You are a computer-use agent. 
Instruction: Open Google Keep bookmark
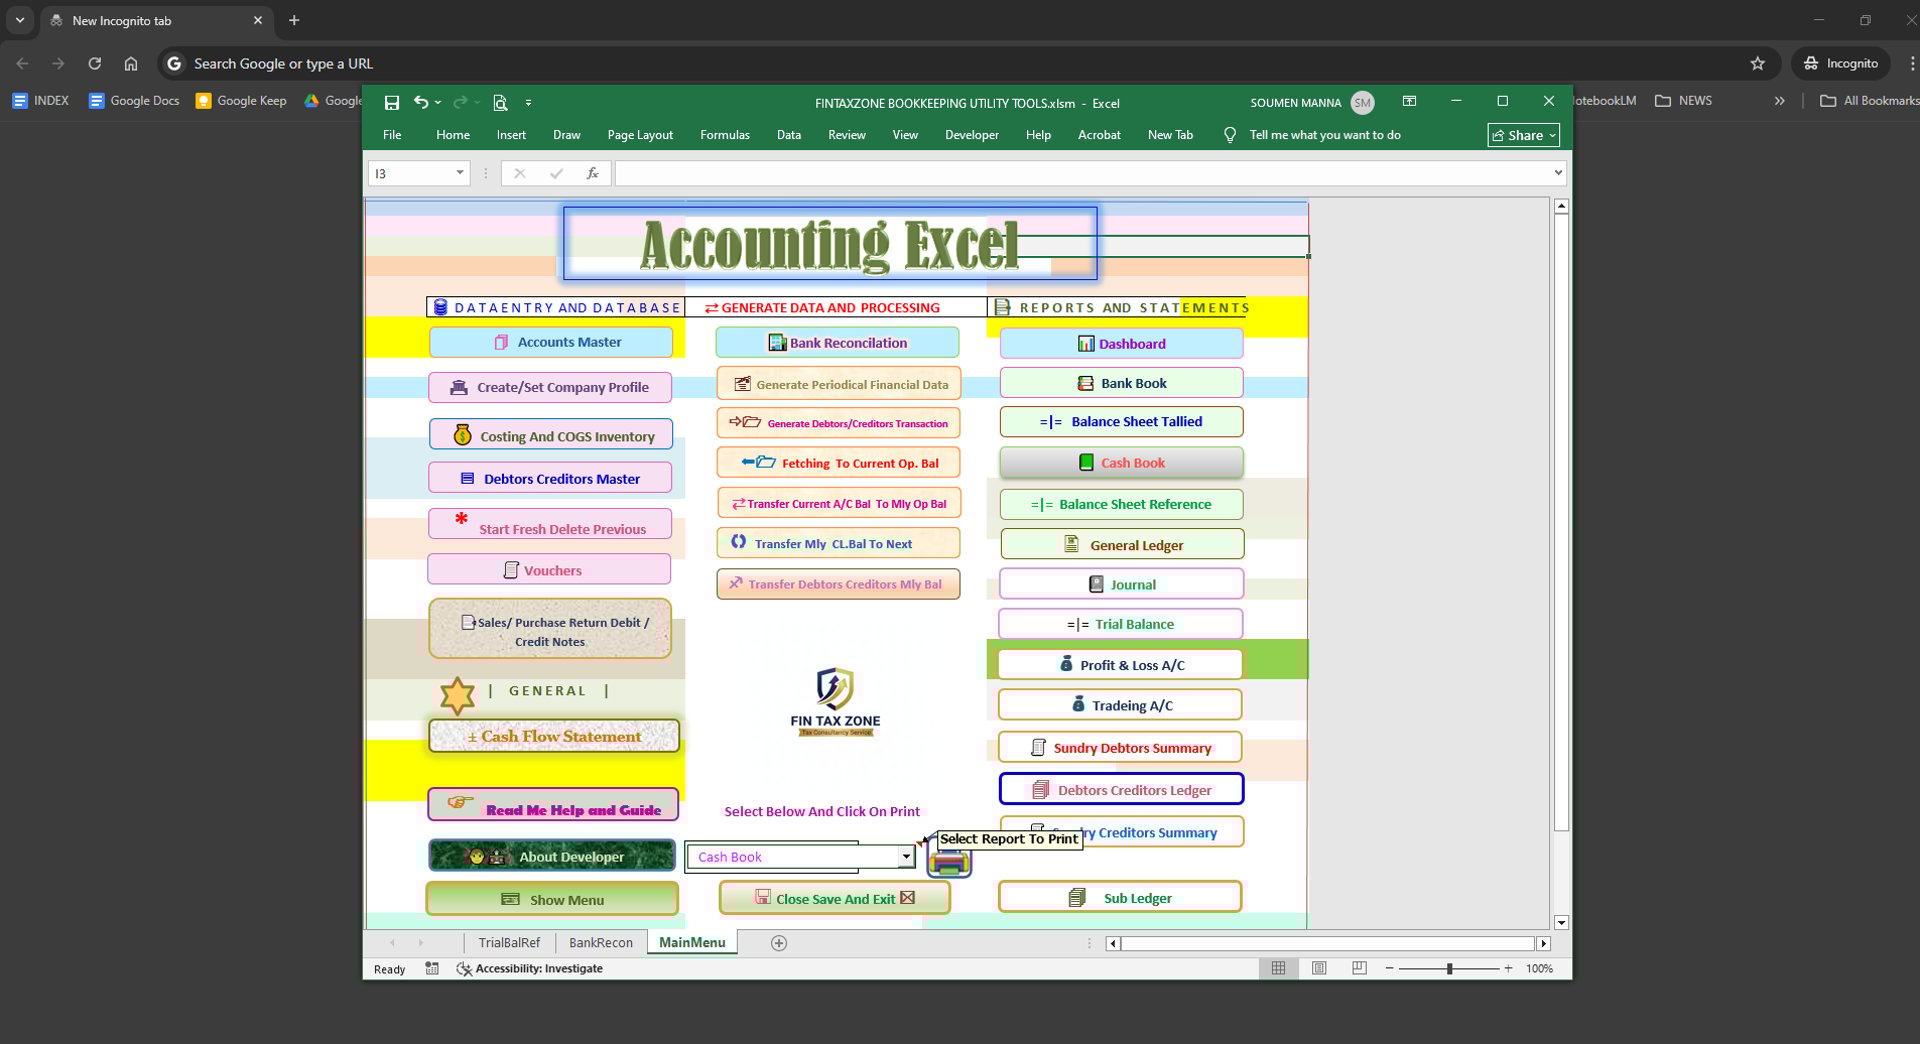tap(241, 100)
